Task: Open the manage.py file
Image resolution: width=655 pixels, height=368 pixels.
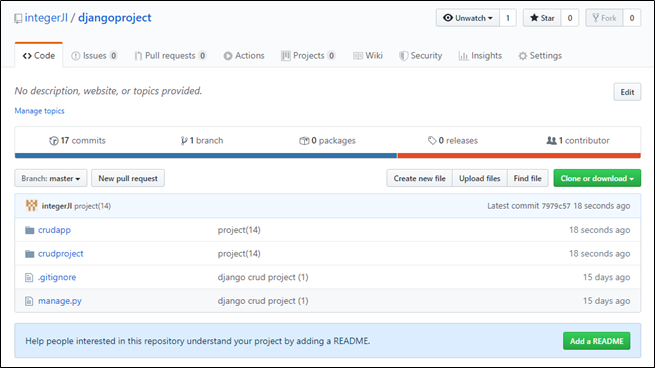Action: click(x=60, y=301)
